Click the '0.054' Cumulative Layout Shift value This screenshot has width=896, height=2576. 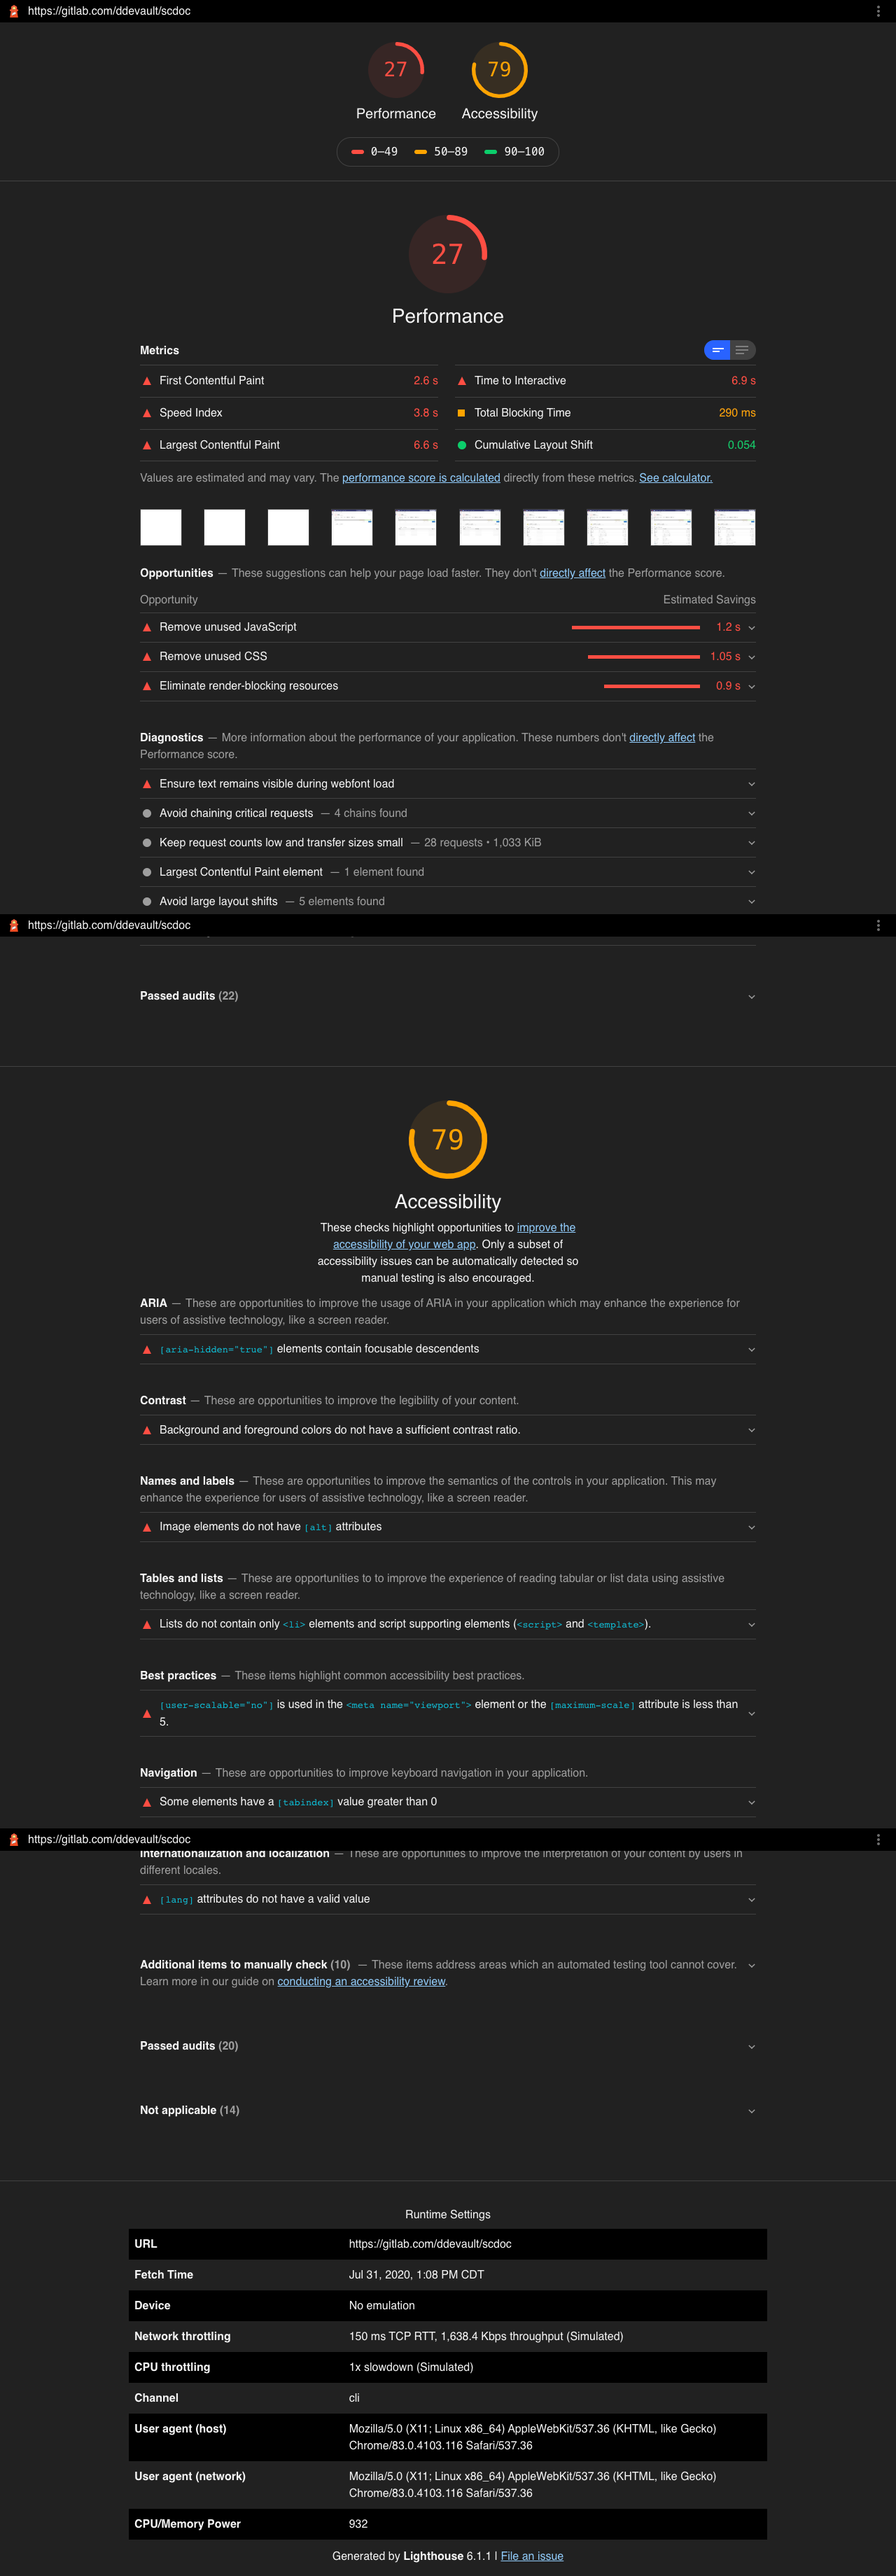click(x=741, y=445)
